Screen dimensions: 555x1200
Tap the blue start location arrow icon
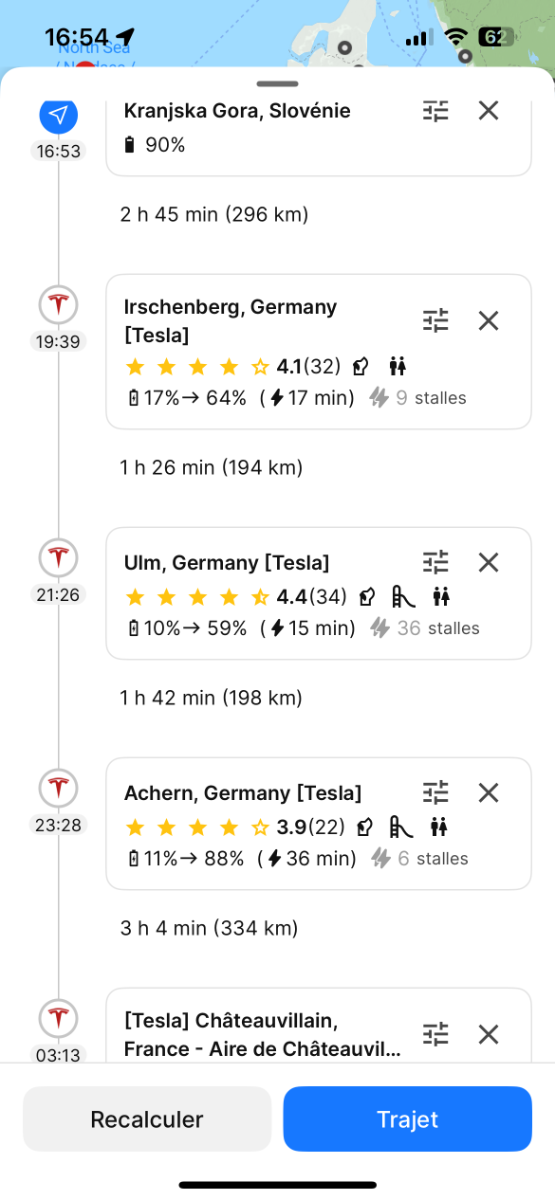pyautogui.click(x=58, y=115)
